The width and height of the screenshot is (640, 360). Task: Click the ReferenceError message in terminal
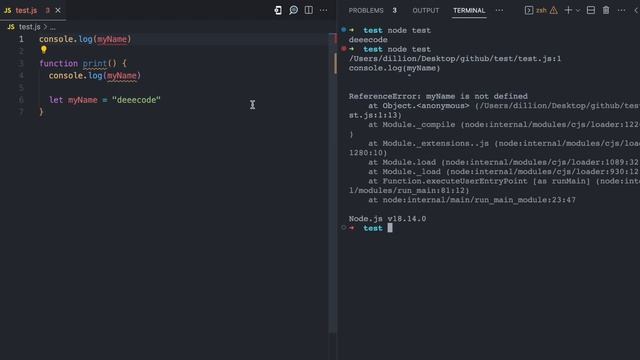click(438, 96)
